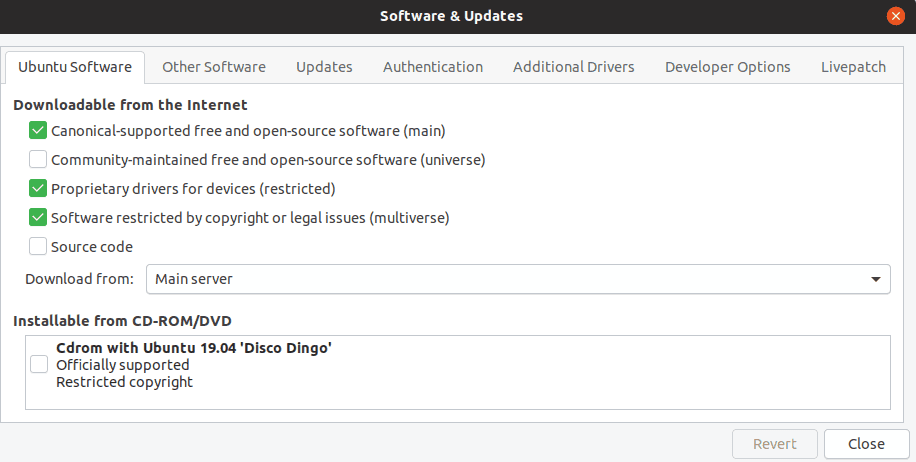
Task: Uncheck Canonical-supported software (main) checkbox
Action: pyautogui.click(x=38, y=130)
